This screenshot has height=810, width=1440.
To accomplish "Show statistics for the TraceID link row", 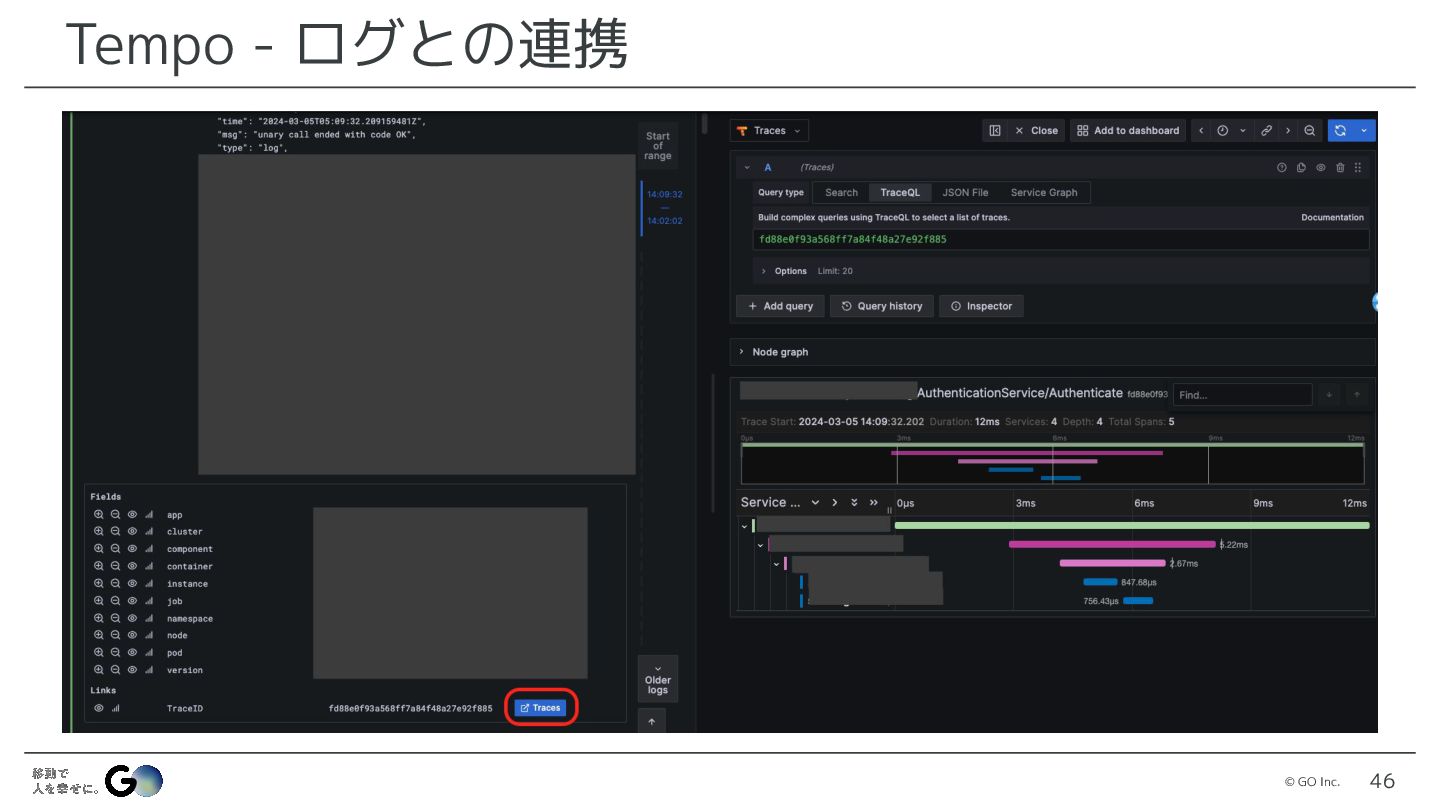I will [115, 708].
